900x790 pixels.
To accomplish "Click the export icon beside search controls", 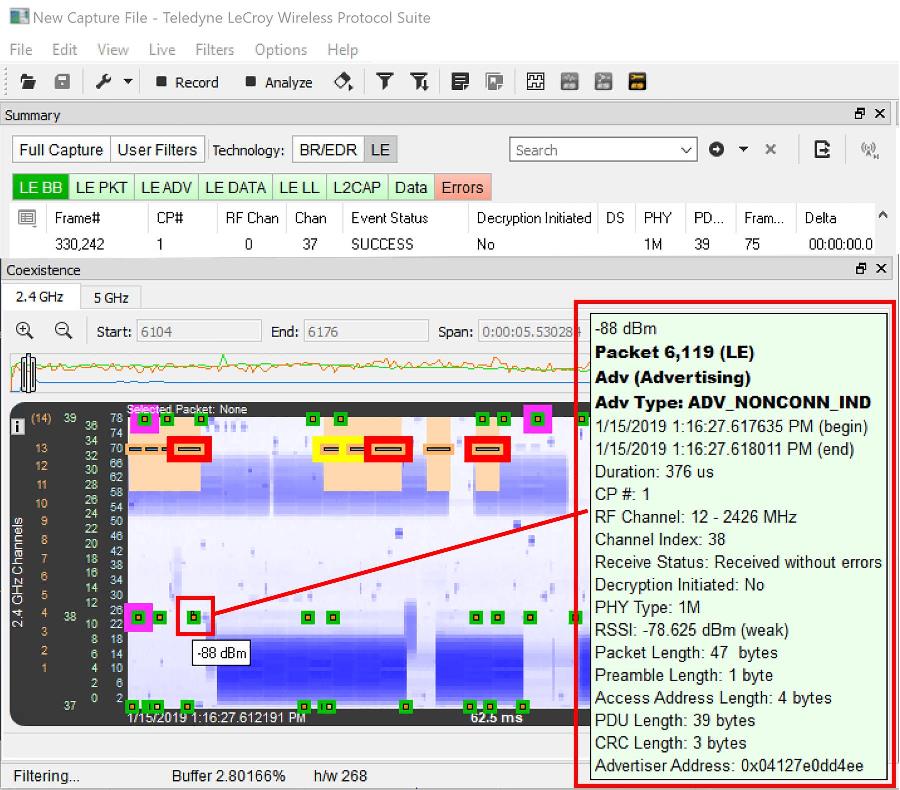I will pyautogui.click(x=822, y=150).
